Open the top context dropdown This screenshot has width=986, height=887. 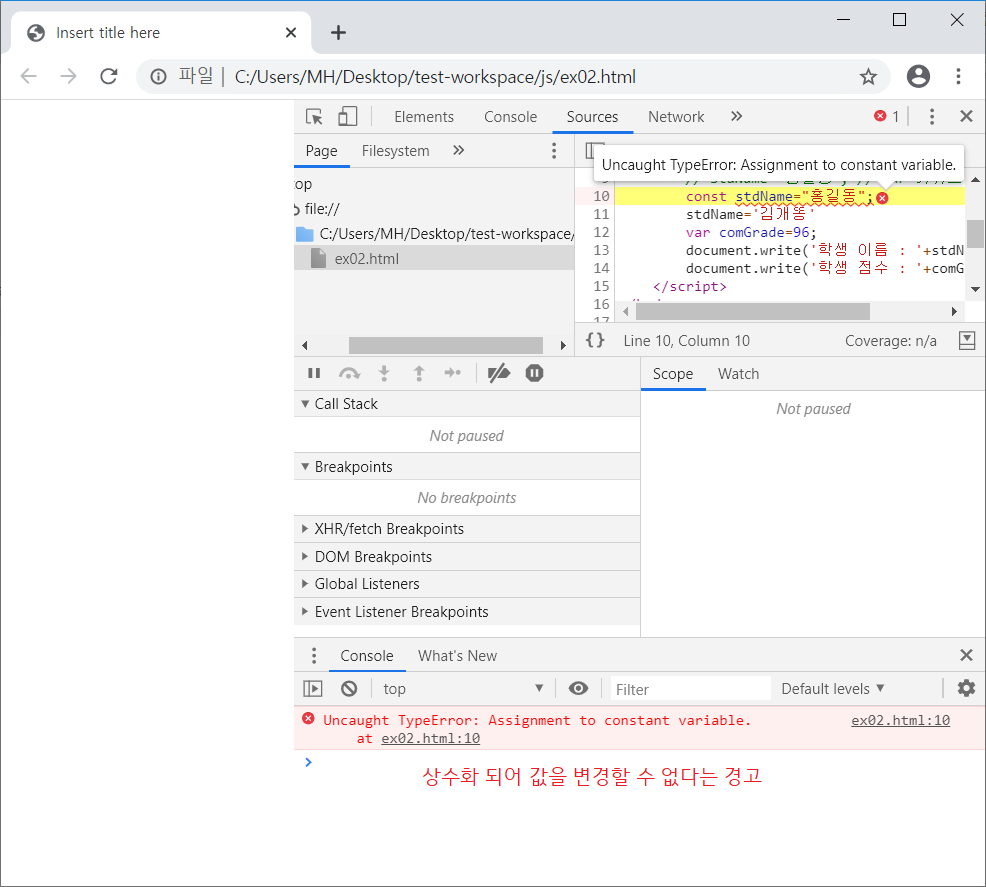(x=463, y=689)
